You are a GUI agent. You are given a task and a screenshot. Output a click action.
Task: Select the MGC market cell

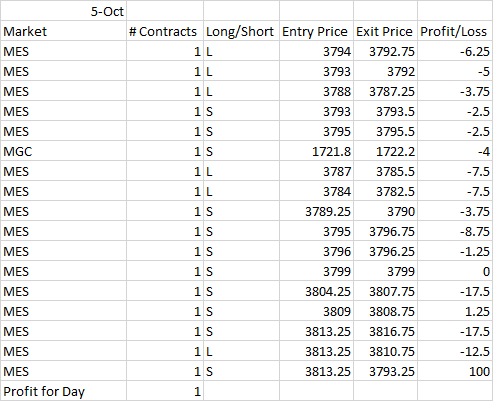click(63, 151)
